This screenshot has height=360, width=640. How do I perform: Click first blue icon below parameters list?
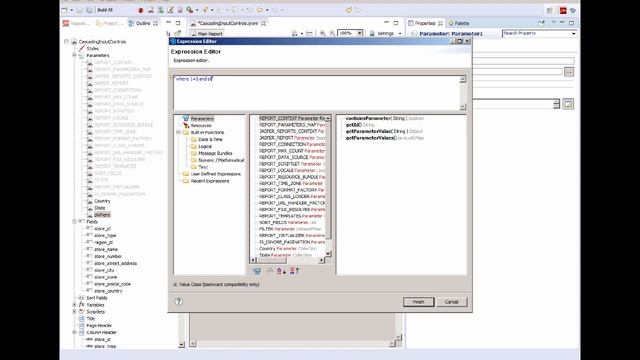click(257, 271)
